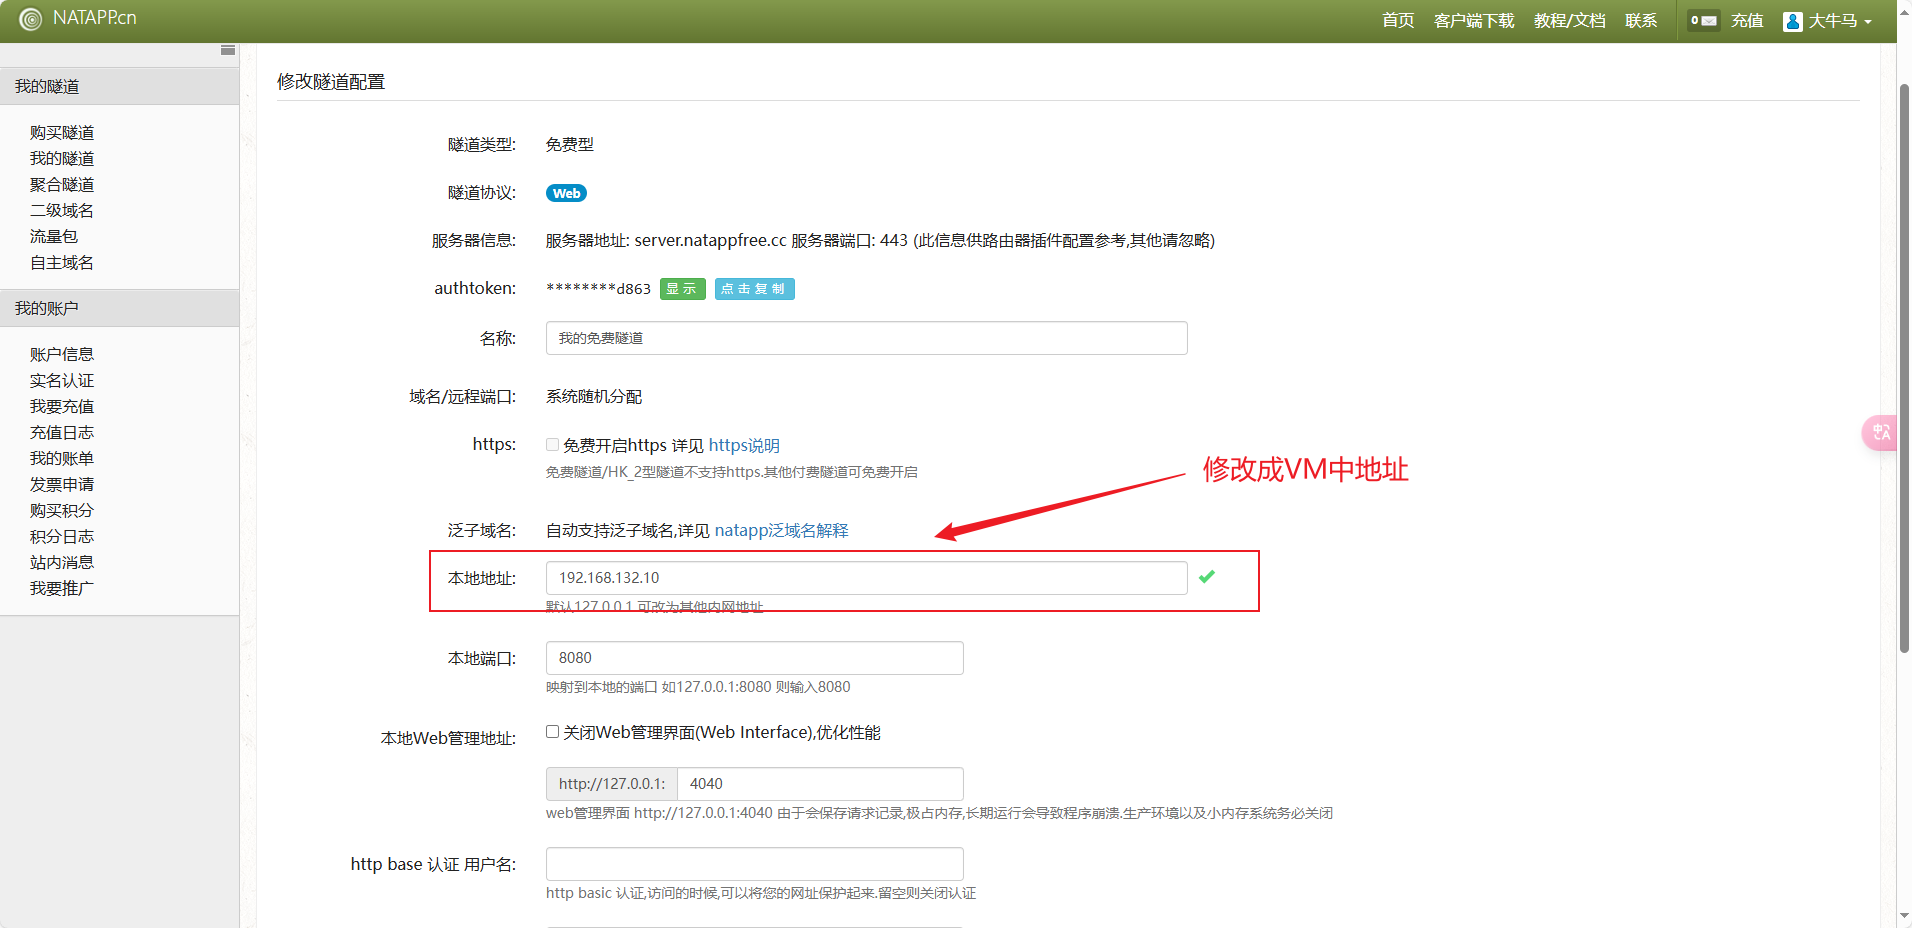Screen dimensions: 1912x928
Task: Focus the 名称 tunnel name field
Action: click(866, 338)
